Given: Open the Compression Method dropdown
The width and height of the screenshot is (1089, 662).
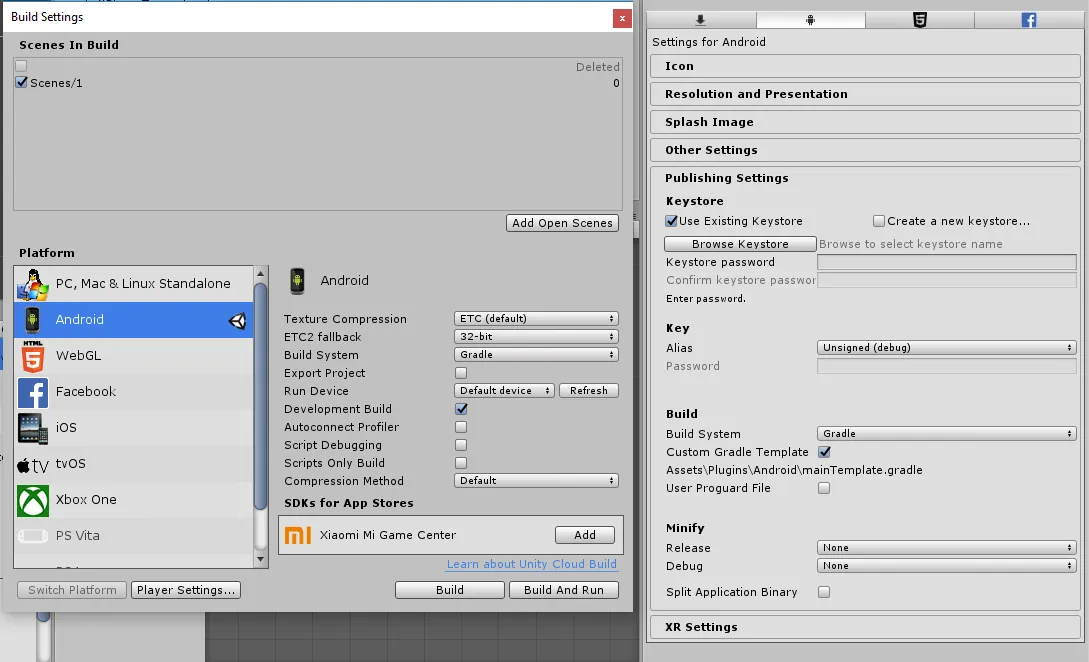Looking at the screenshot, I should pos(536,481).
